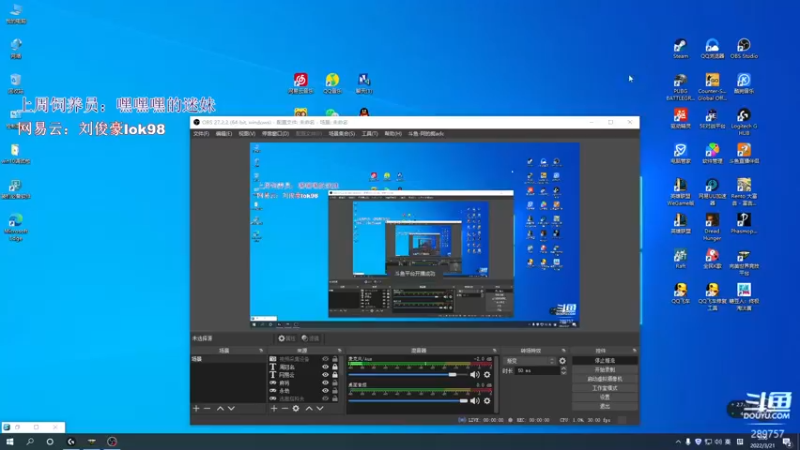Viewport: 800px width, 450px height.
Task: Increase transition duration with up stepper
Action: [563, 368]
